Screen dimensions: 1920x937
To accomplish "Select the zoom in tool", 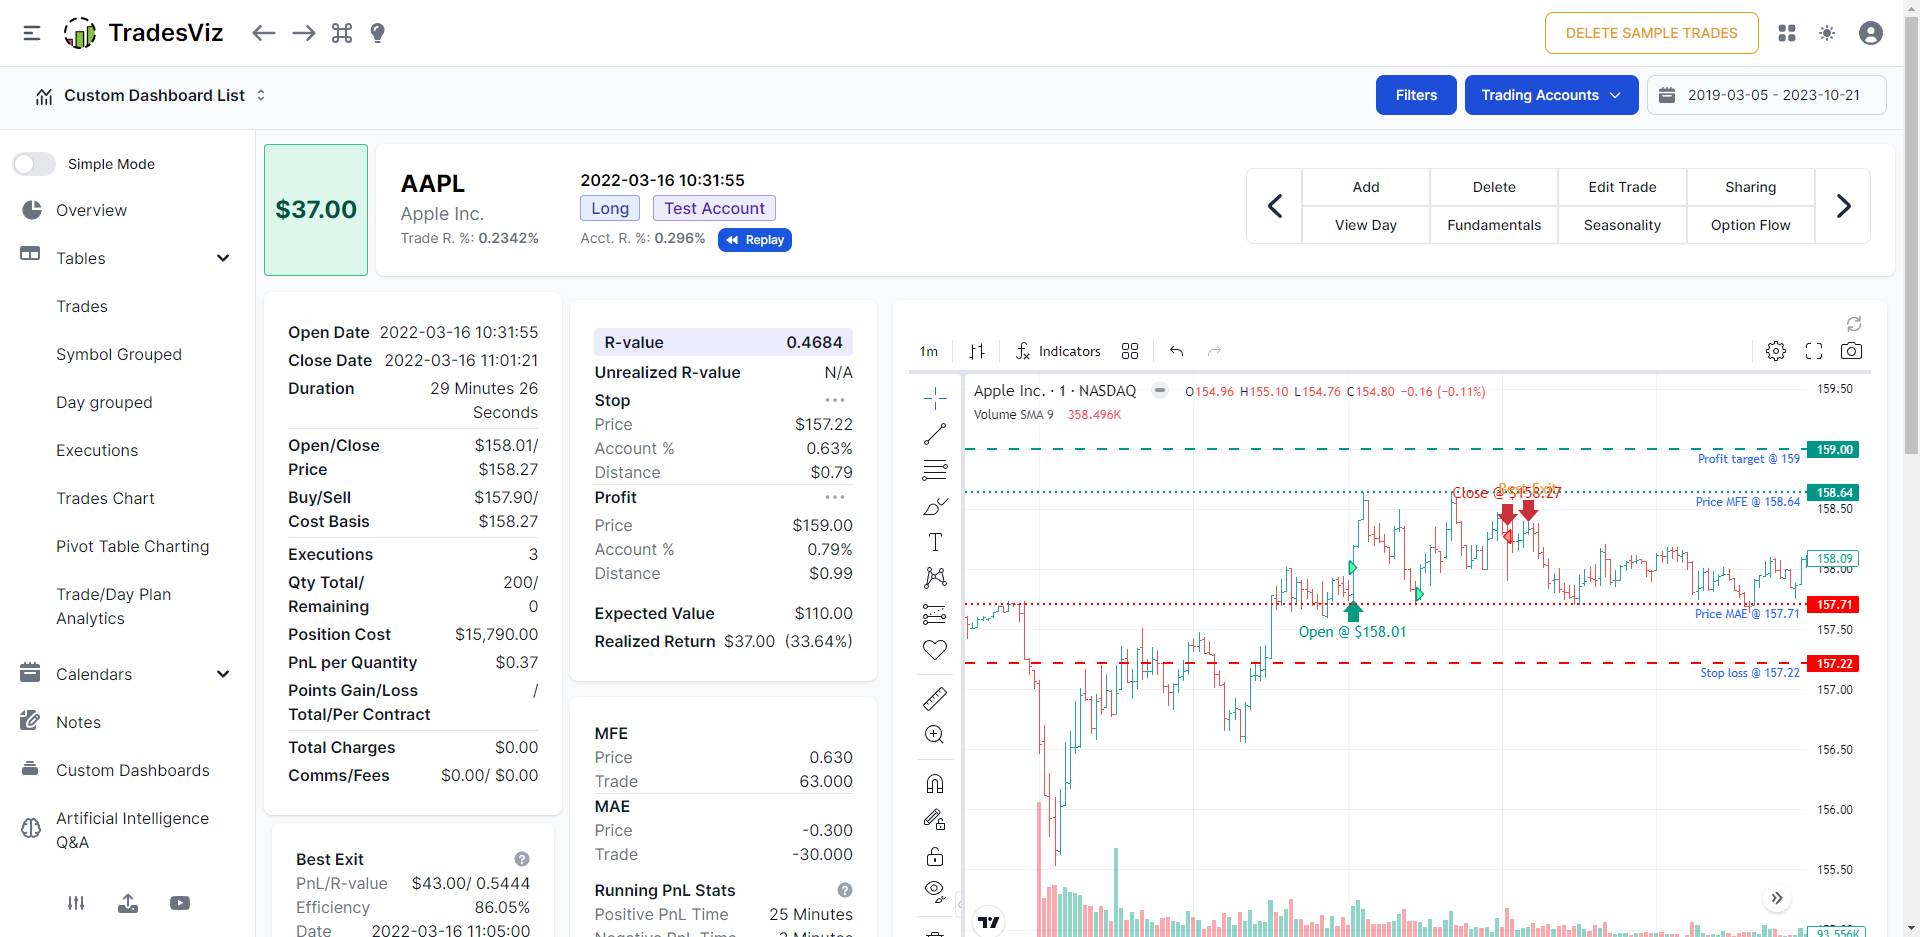I will [x=935, y=734].
